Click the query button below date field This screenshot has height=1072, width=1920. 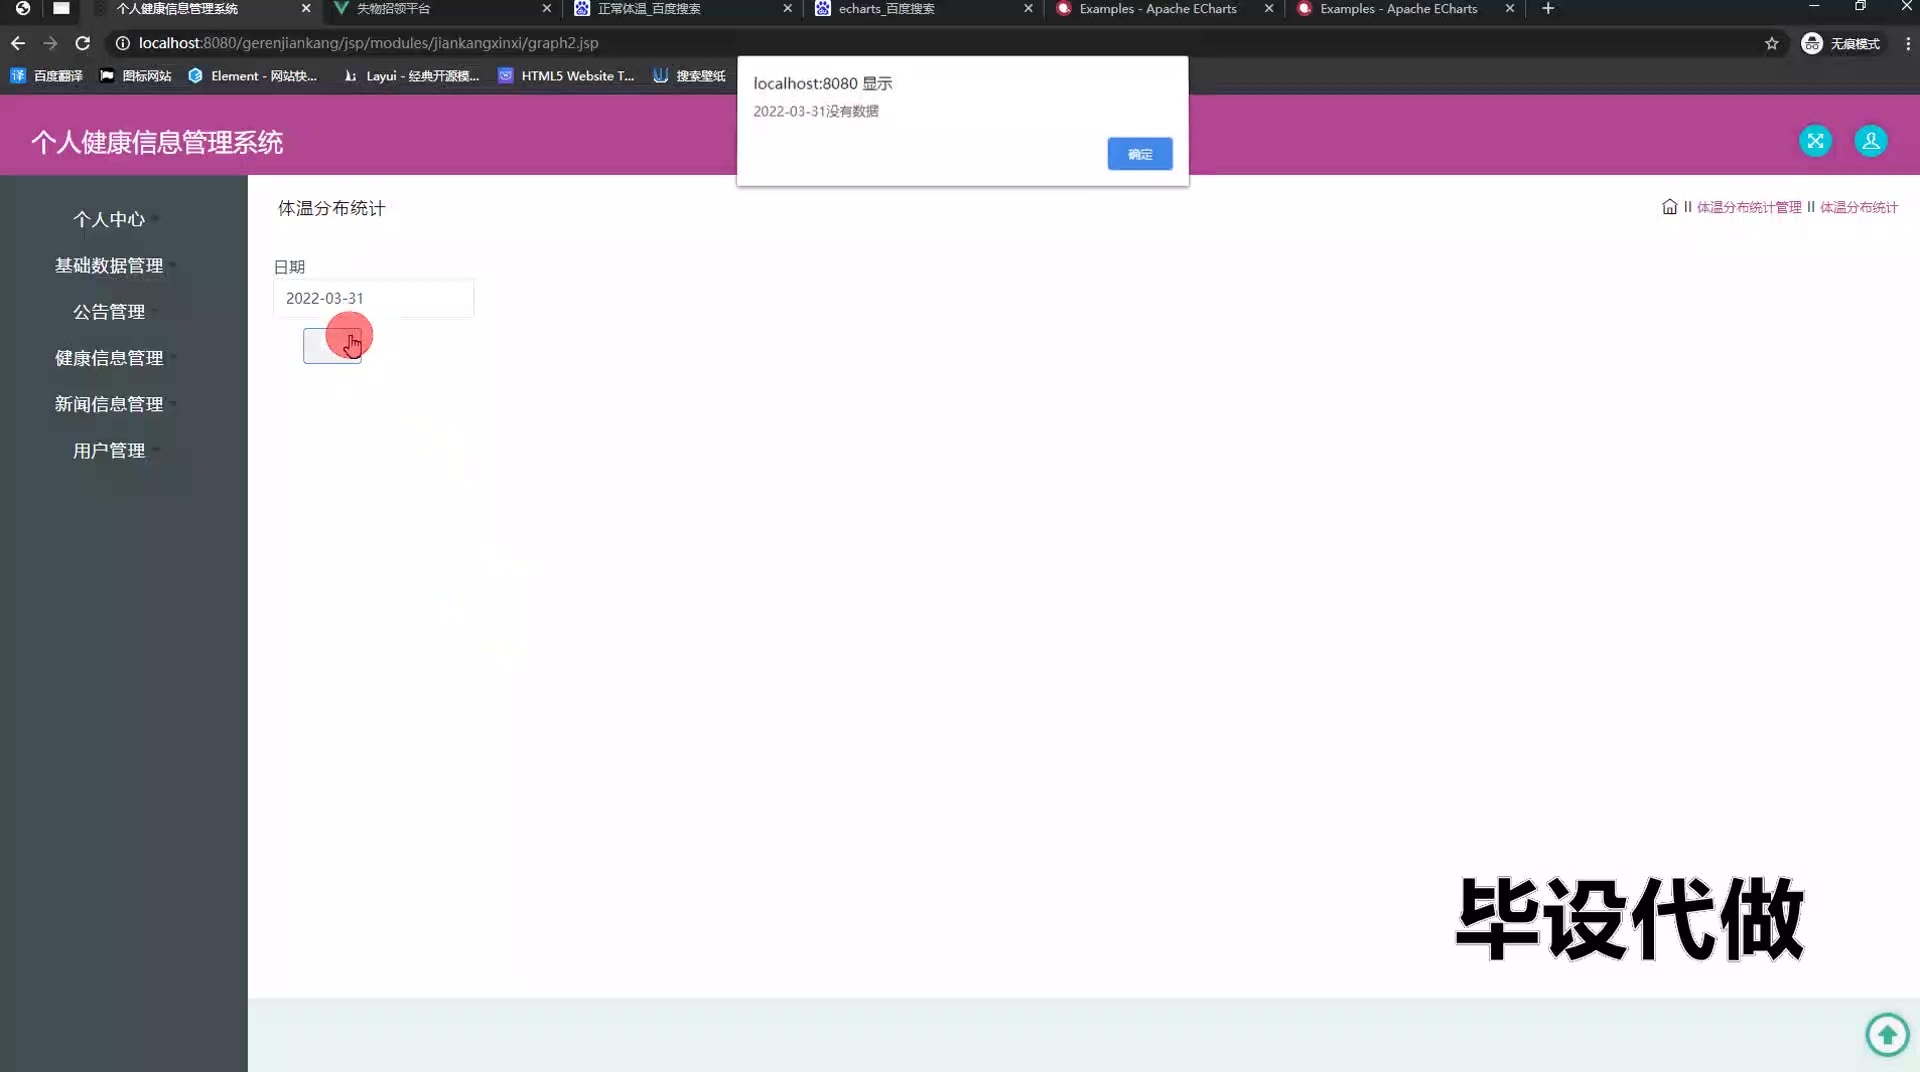click(x=332, y=346)
